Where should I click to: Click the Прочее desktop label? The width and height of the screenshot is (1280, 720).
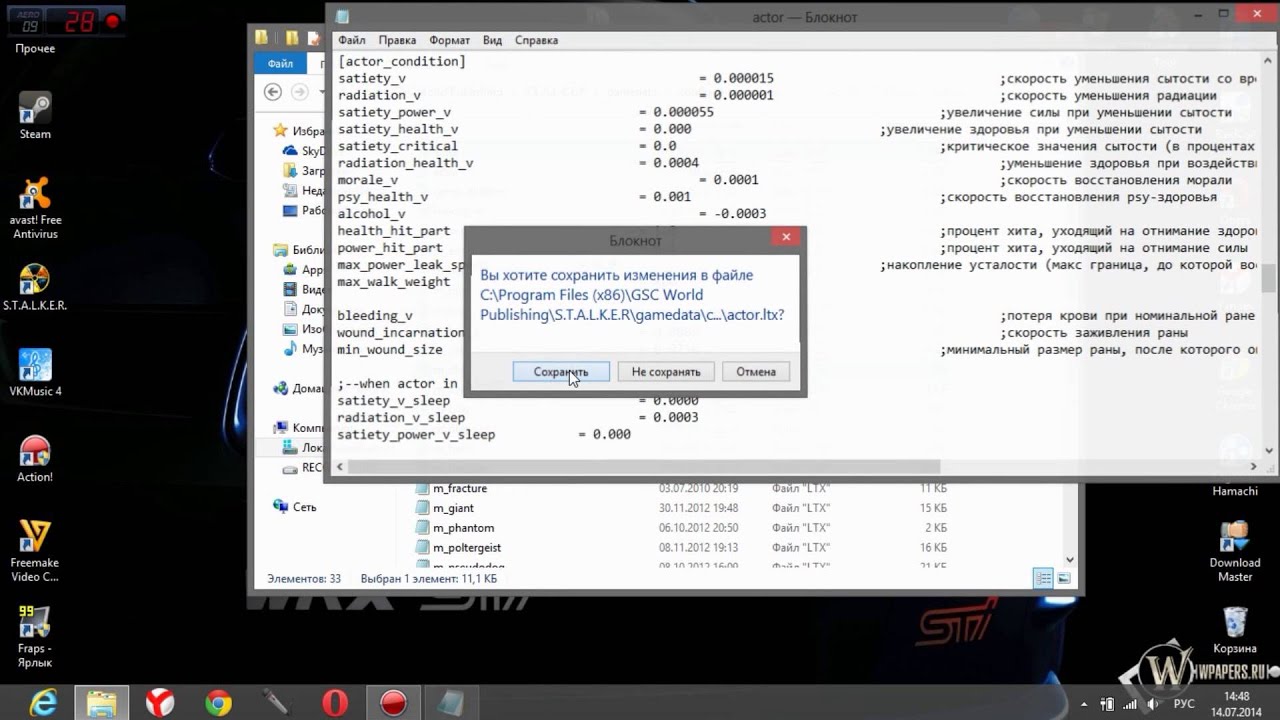coord(35,48)
